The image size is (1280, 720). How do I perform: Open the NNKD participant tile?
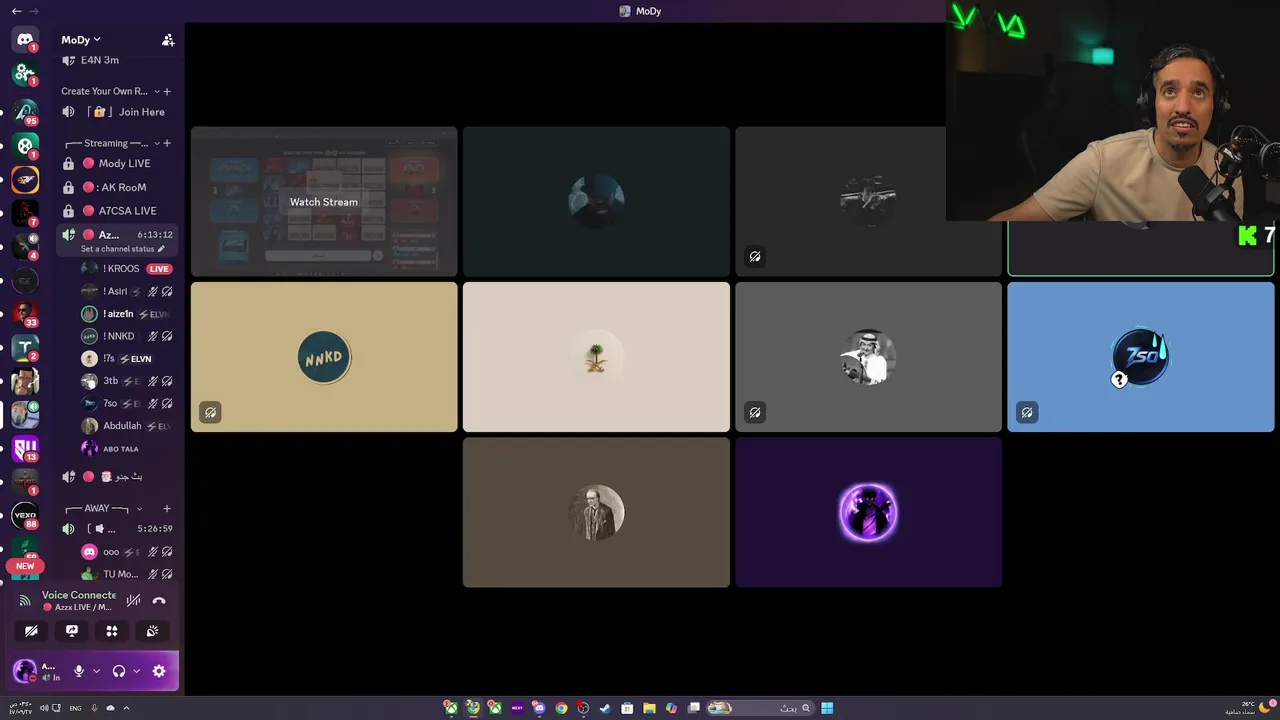click(x=324, y=357)
